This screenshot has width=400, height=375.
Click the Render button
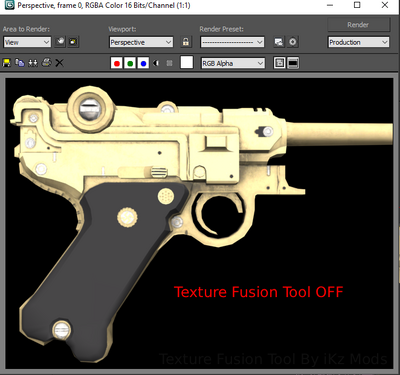click(x=358, y=25)
